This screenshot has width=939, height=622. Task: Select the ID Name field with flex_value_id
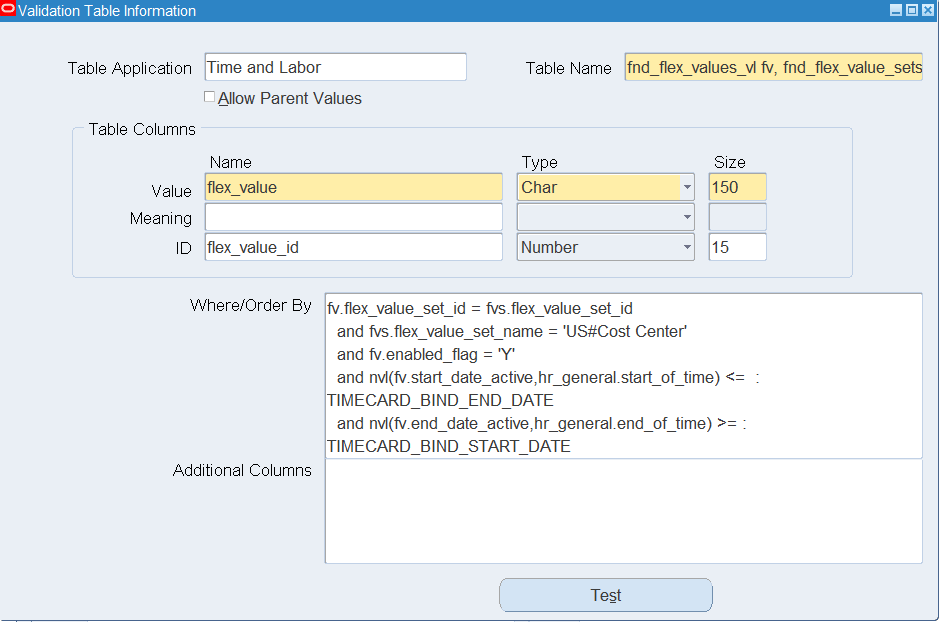[353, 247]
